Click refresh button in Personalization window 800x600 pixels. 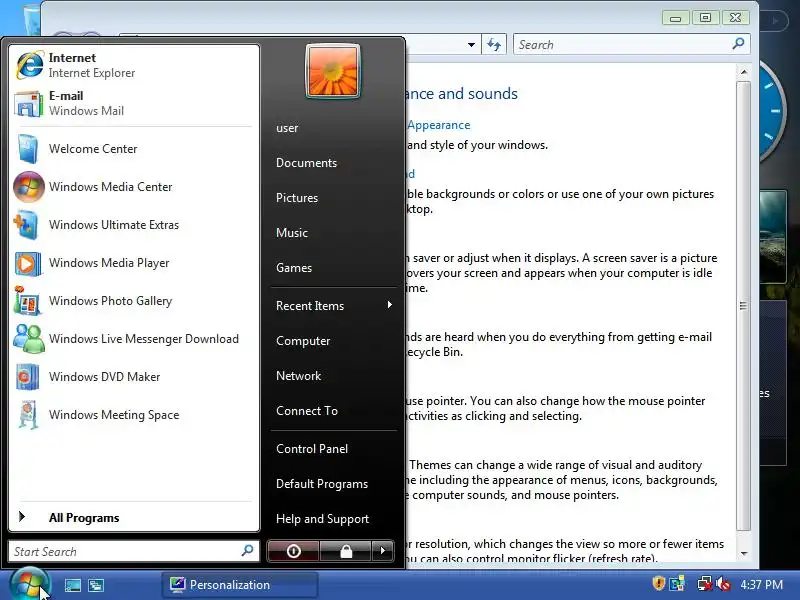pyautogui.click(x=494, y=45)
